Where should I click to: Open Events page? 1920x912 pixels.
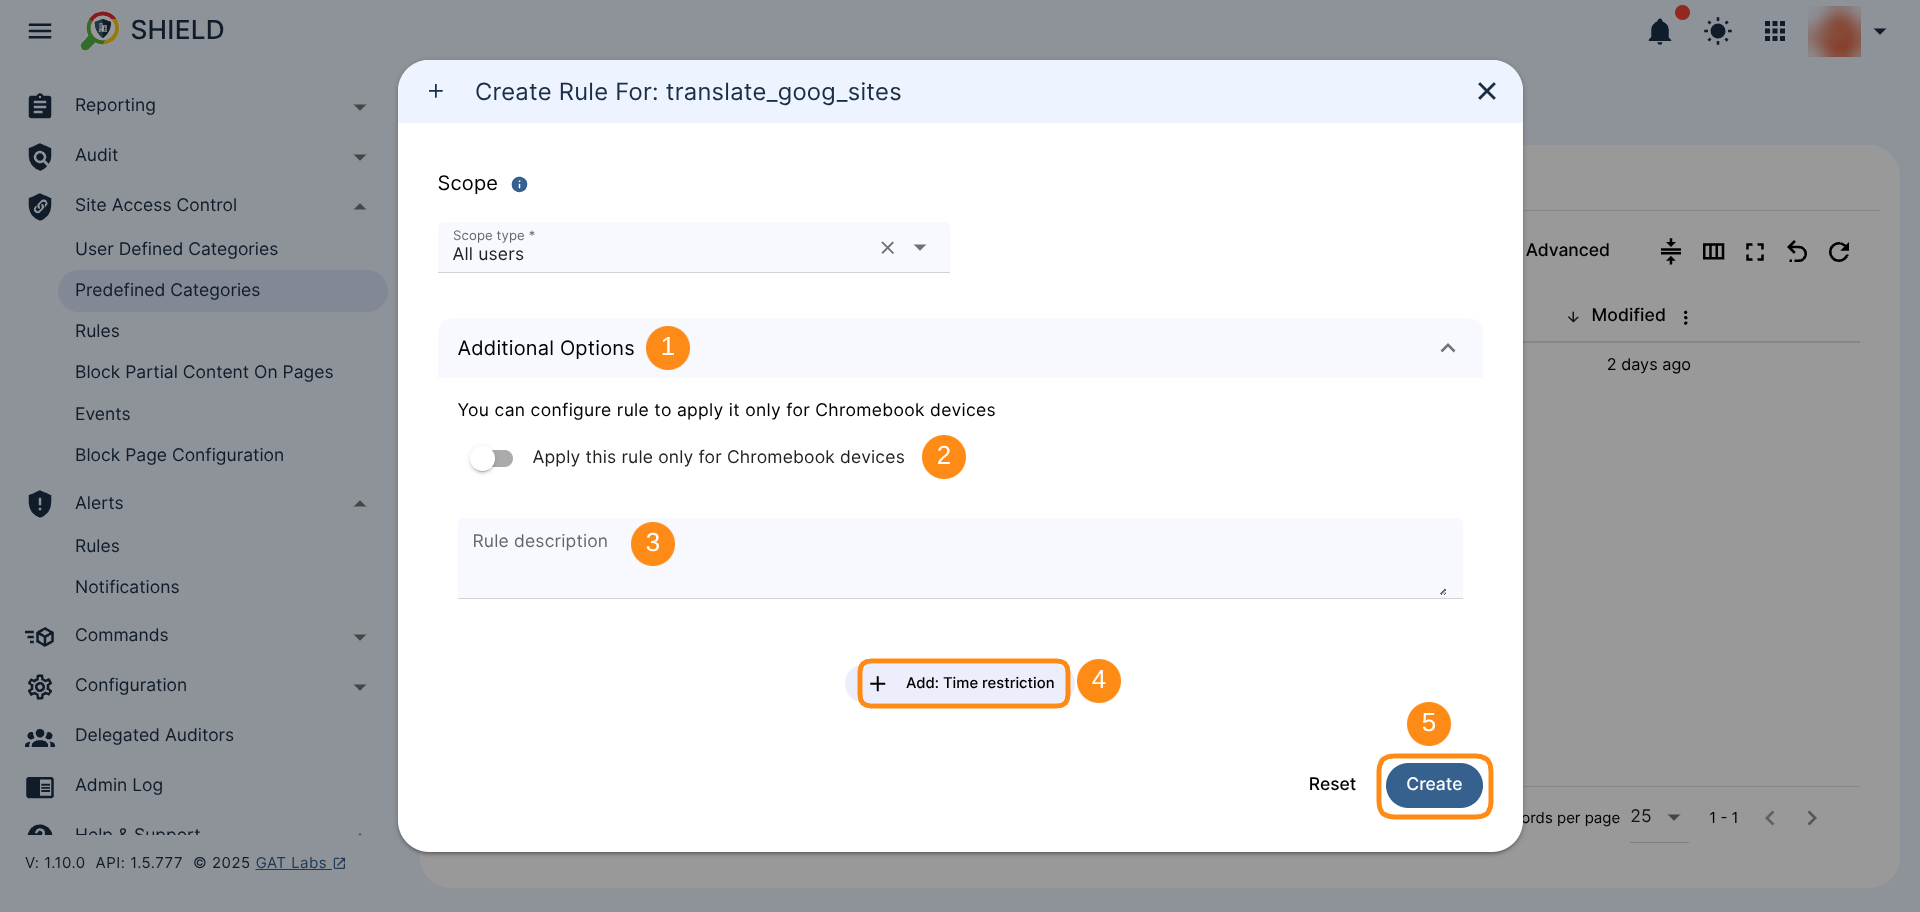102,414
